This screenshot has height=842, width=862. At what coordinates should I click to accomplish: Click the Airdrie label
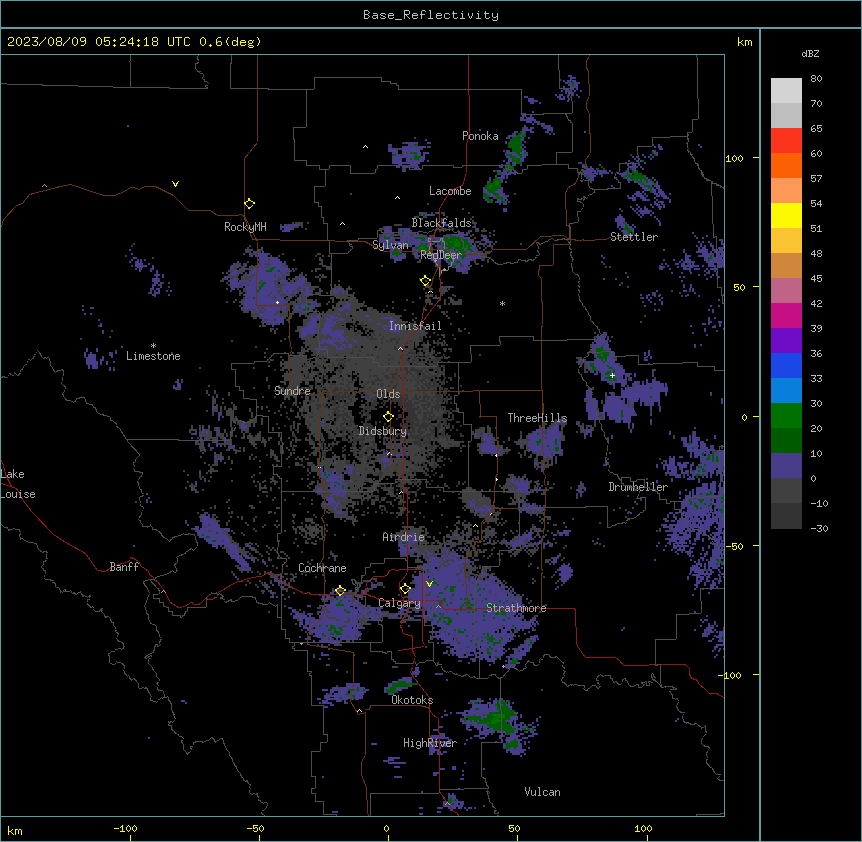tap(403, 537)
